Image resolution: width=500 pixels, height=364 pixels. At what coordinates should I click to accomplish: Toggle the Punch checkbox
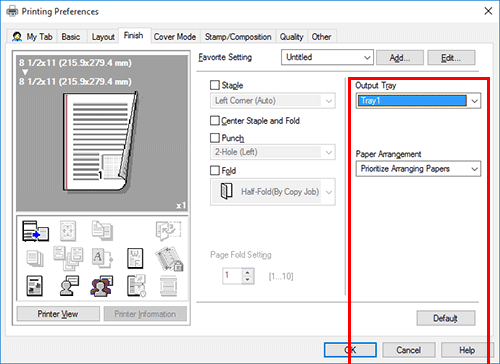tap(215, 138)
